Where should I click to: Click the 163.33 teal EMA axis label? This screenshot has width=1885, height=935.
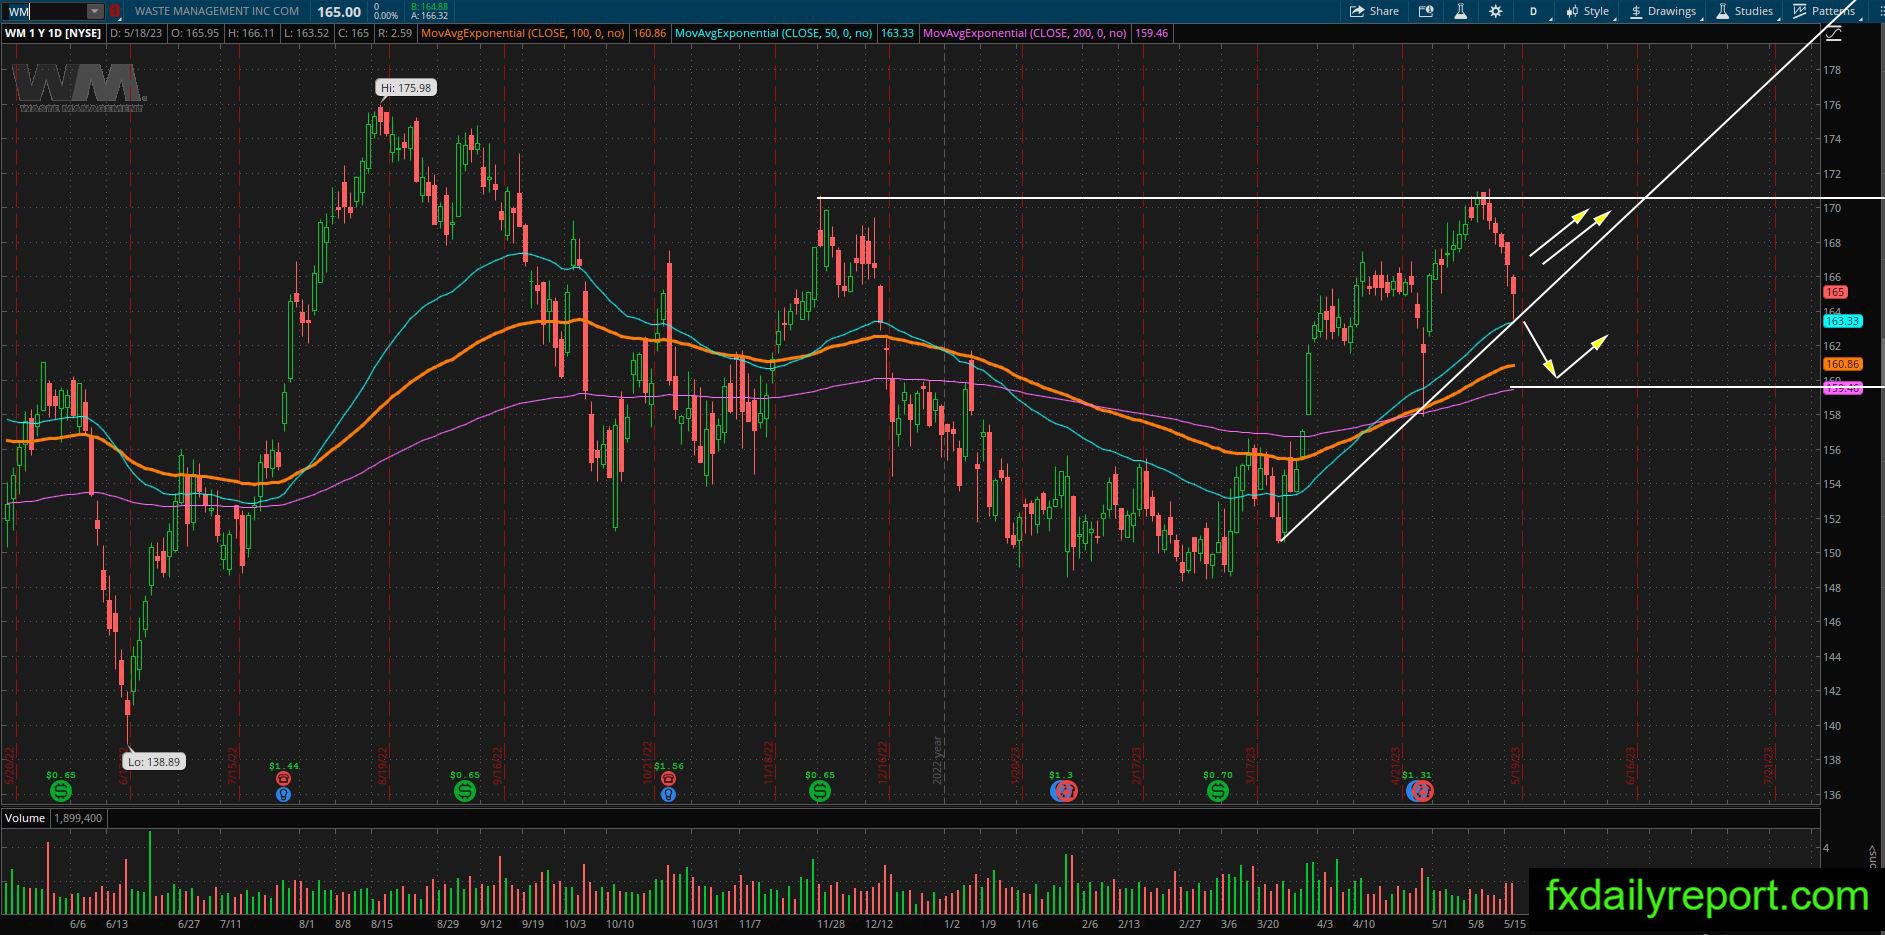tap(1842, 321)
